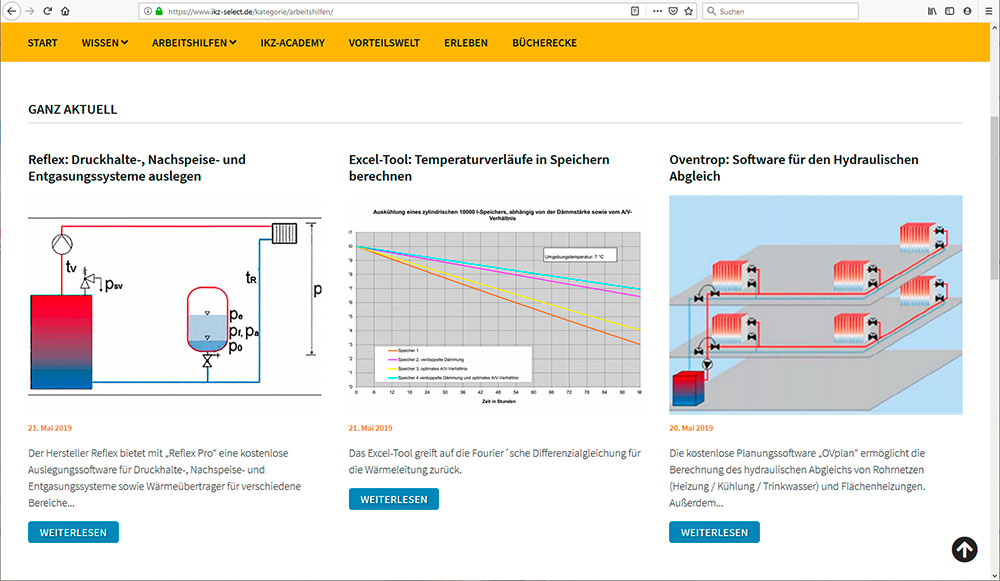The image size is (1000, 581).
Task: Click the 'GANZ AKTUELL' section heading
Action: (x=73, y=109)
